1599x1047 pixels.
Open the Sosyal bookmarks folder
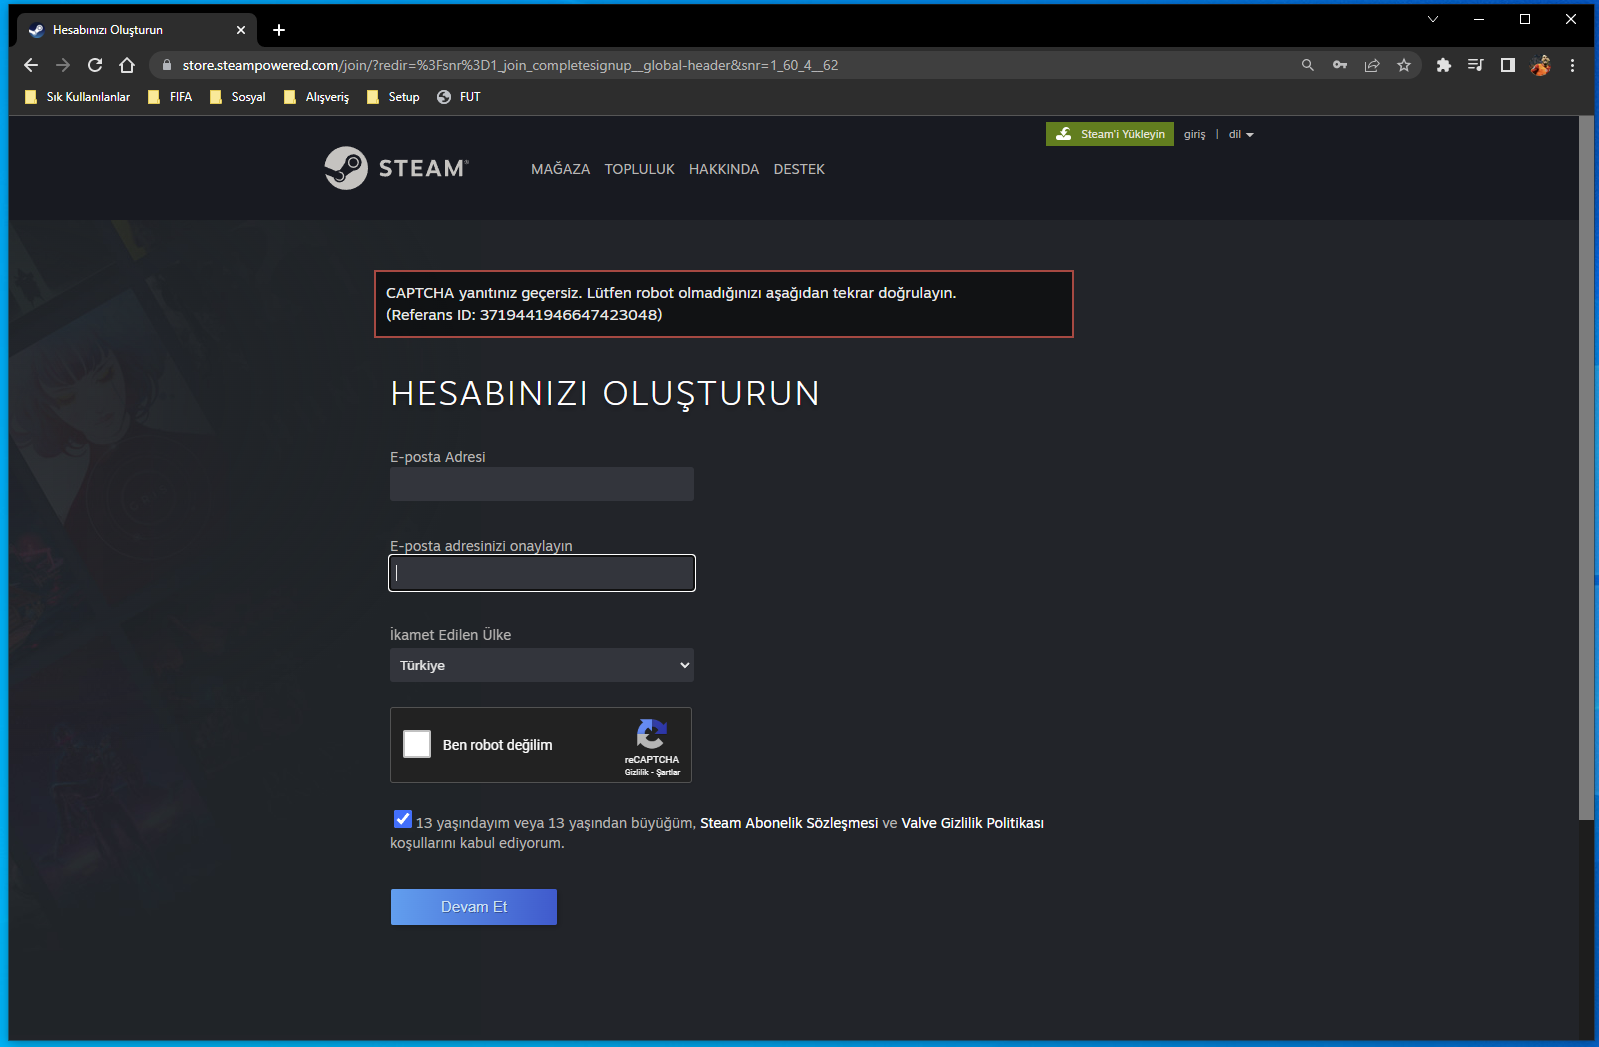(238, 97)
